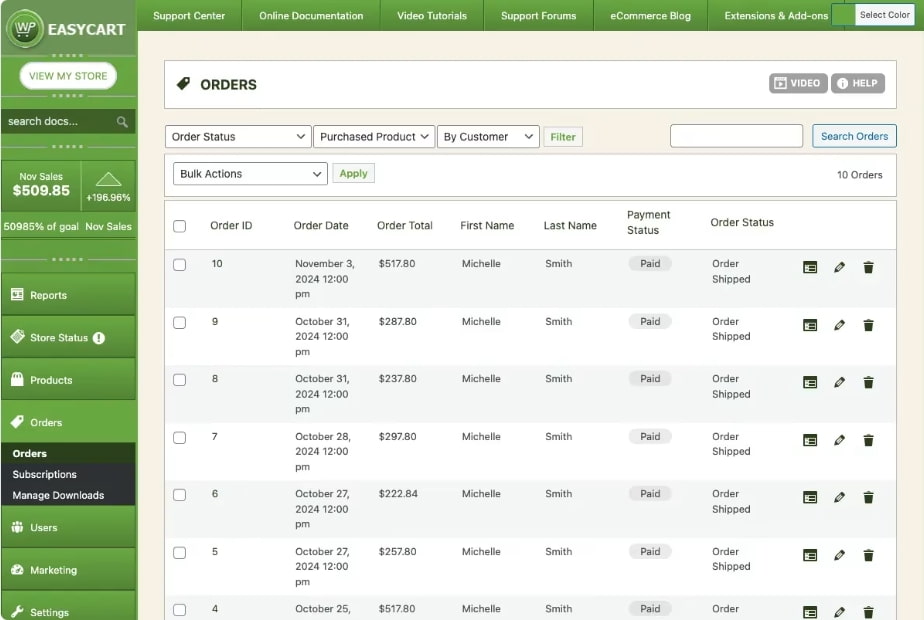The height and width of the screenshot is (620, 924).
Task: Select the checkbox for order 5
Action: [180, 553]
